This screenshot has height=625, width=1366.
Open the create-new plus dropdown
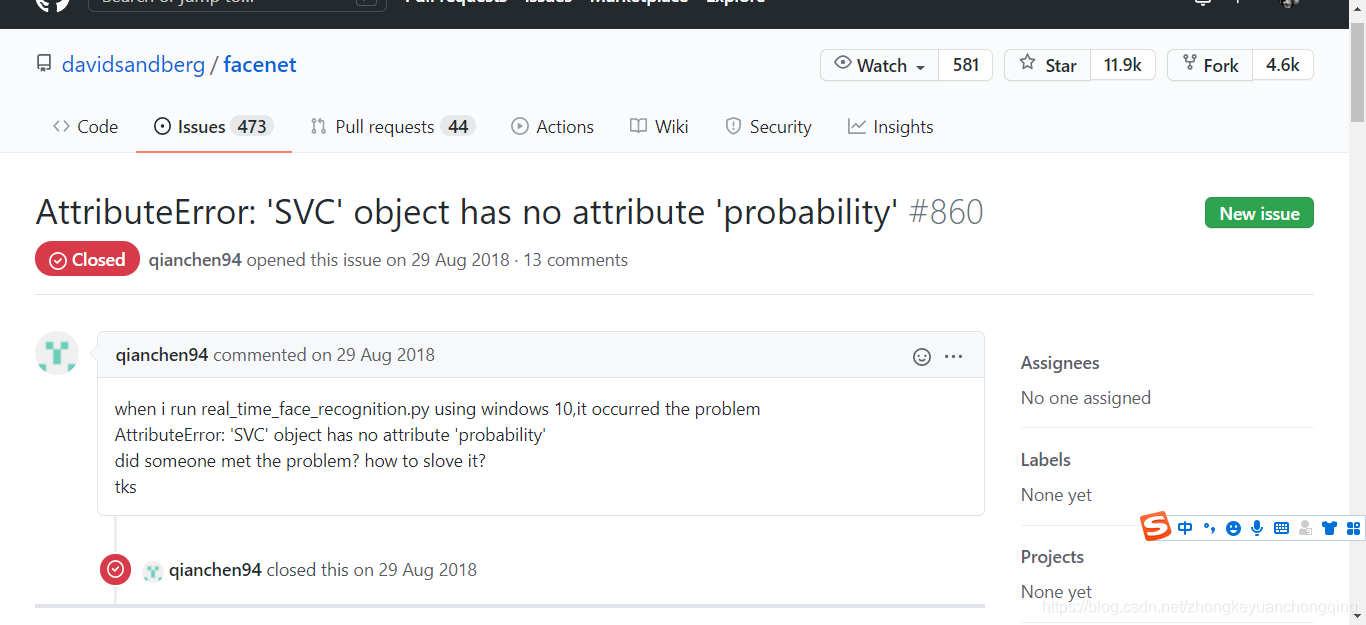[1238, 3]
